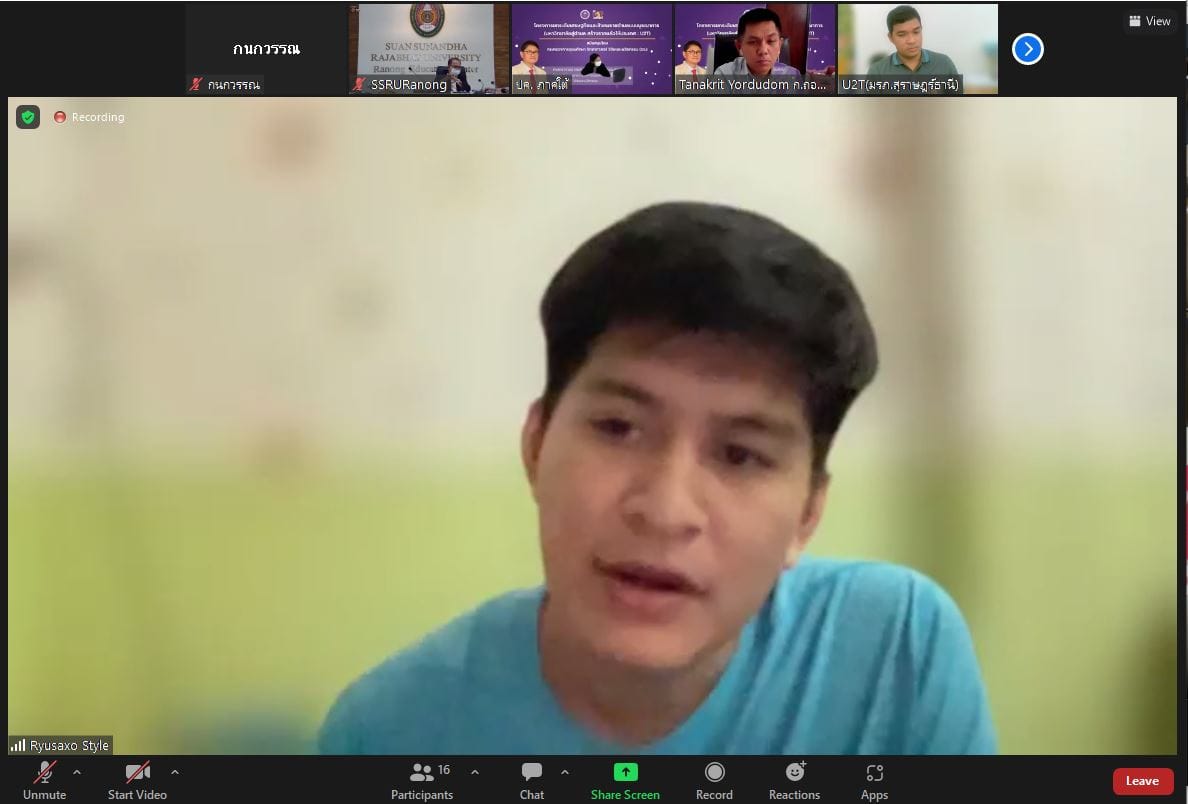Expand audio options arrow next to Unmute
1188x804 pixels.
point(77,772)
